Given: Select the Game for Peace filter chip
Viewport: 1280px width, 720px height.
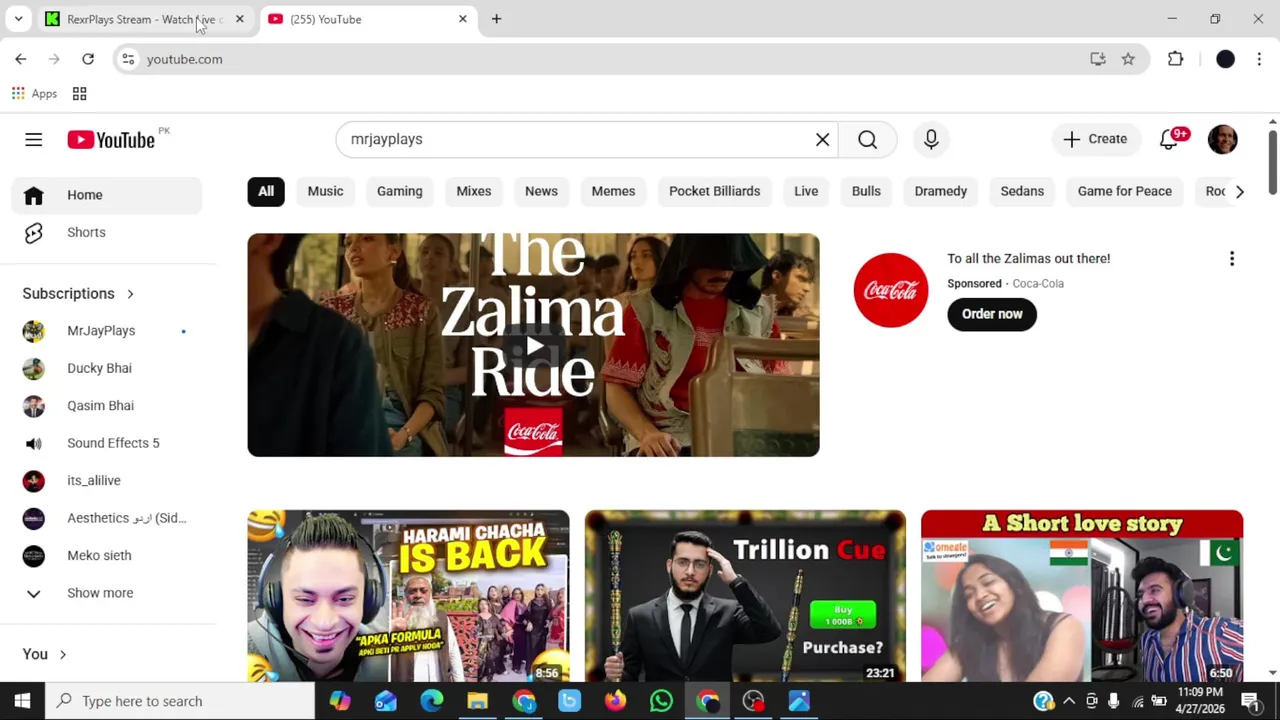Looking at the screenshot, I should (1124, 191).
